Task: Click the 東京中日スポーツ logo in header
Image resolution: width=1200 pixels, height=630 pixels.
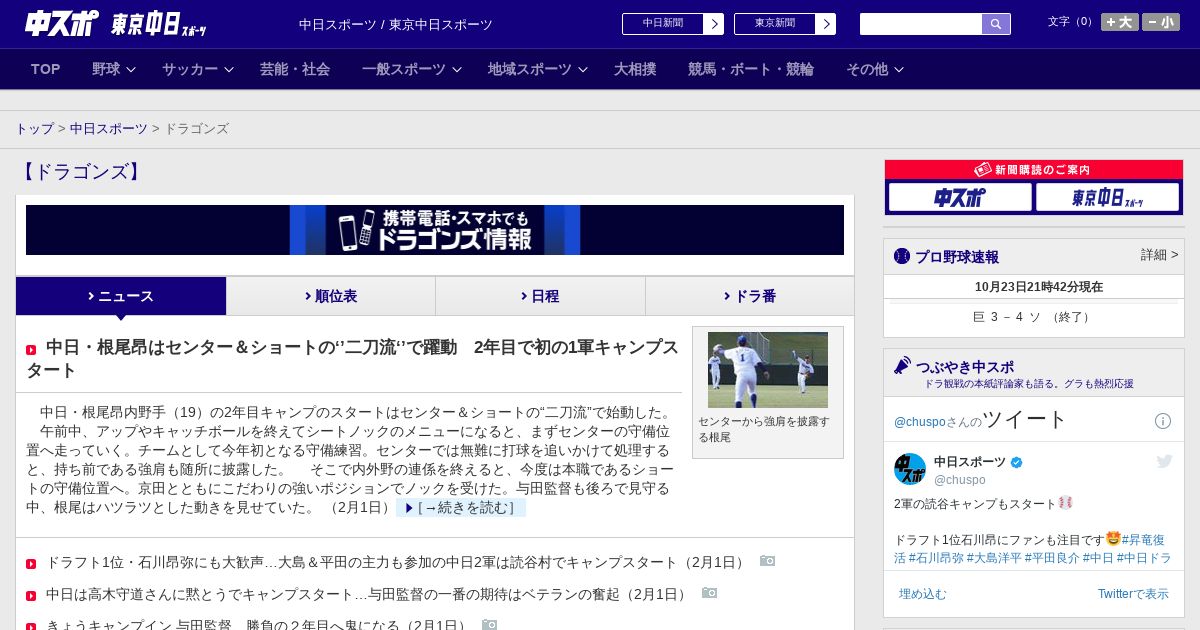Action: pos(158,24)
